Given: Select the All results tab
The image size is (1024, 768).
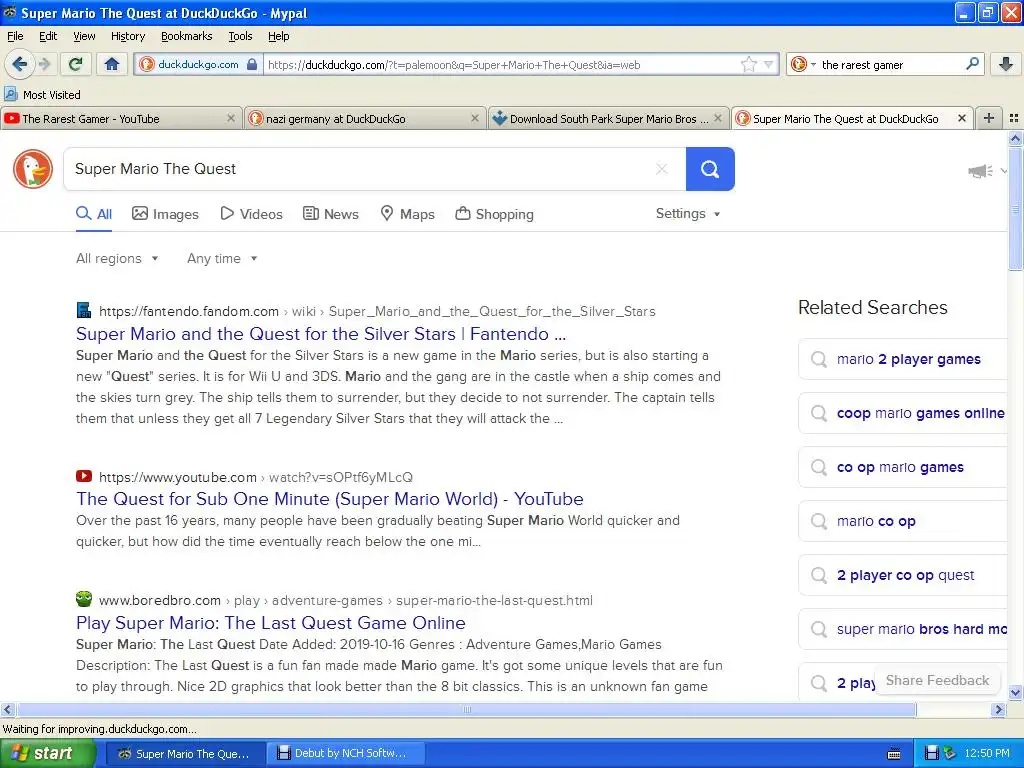Looking at the screenshot, I should (x=94, y=214).
